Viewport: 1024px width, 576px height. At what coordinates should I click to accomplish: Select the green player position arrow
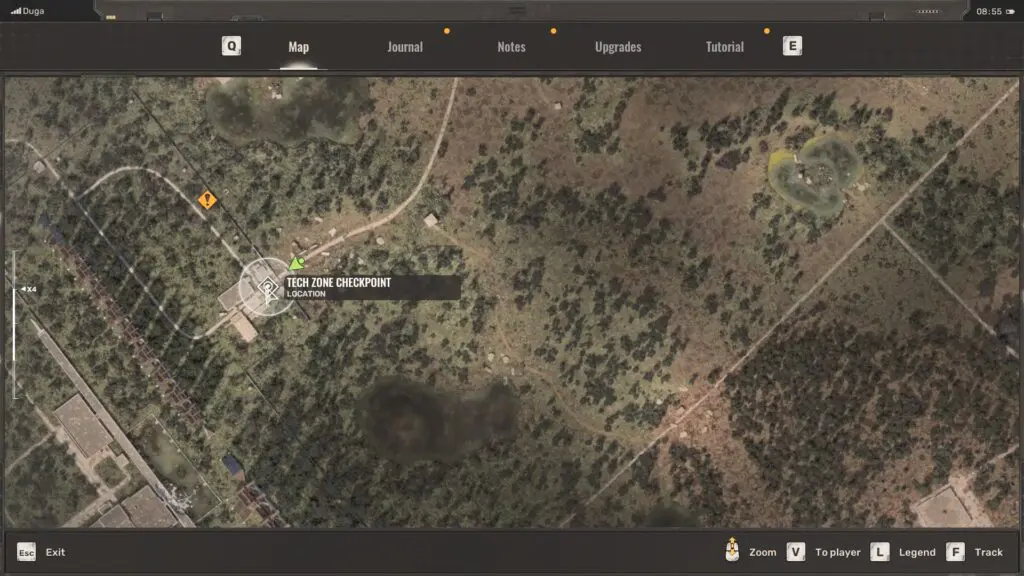click(x=296, y=263)
